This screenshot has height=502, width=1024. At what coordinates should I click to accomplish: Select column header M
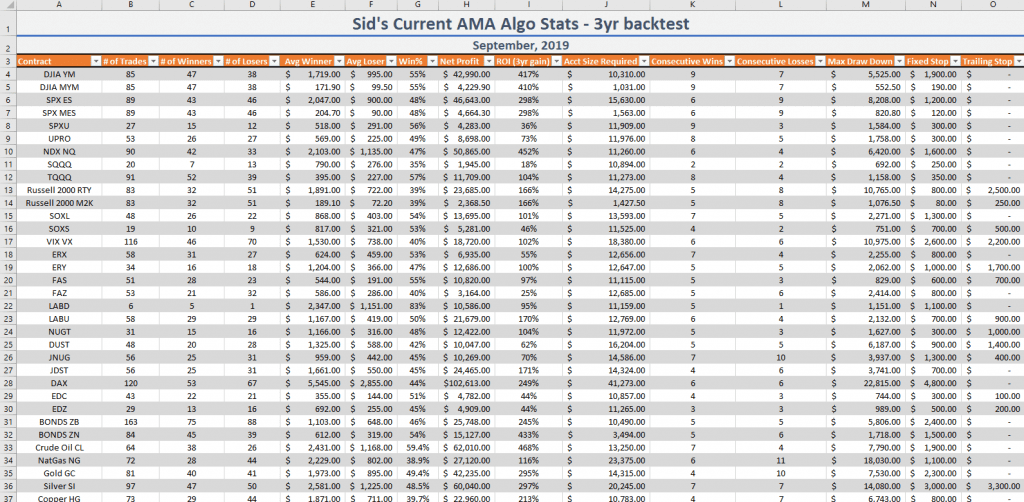coord(865,5)
